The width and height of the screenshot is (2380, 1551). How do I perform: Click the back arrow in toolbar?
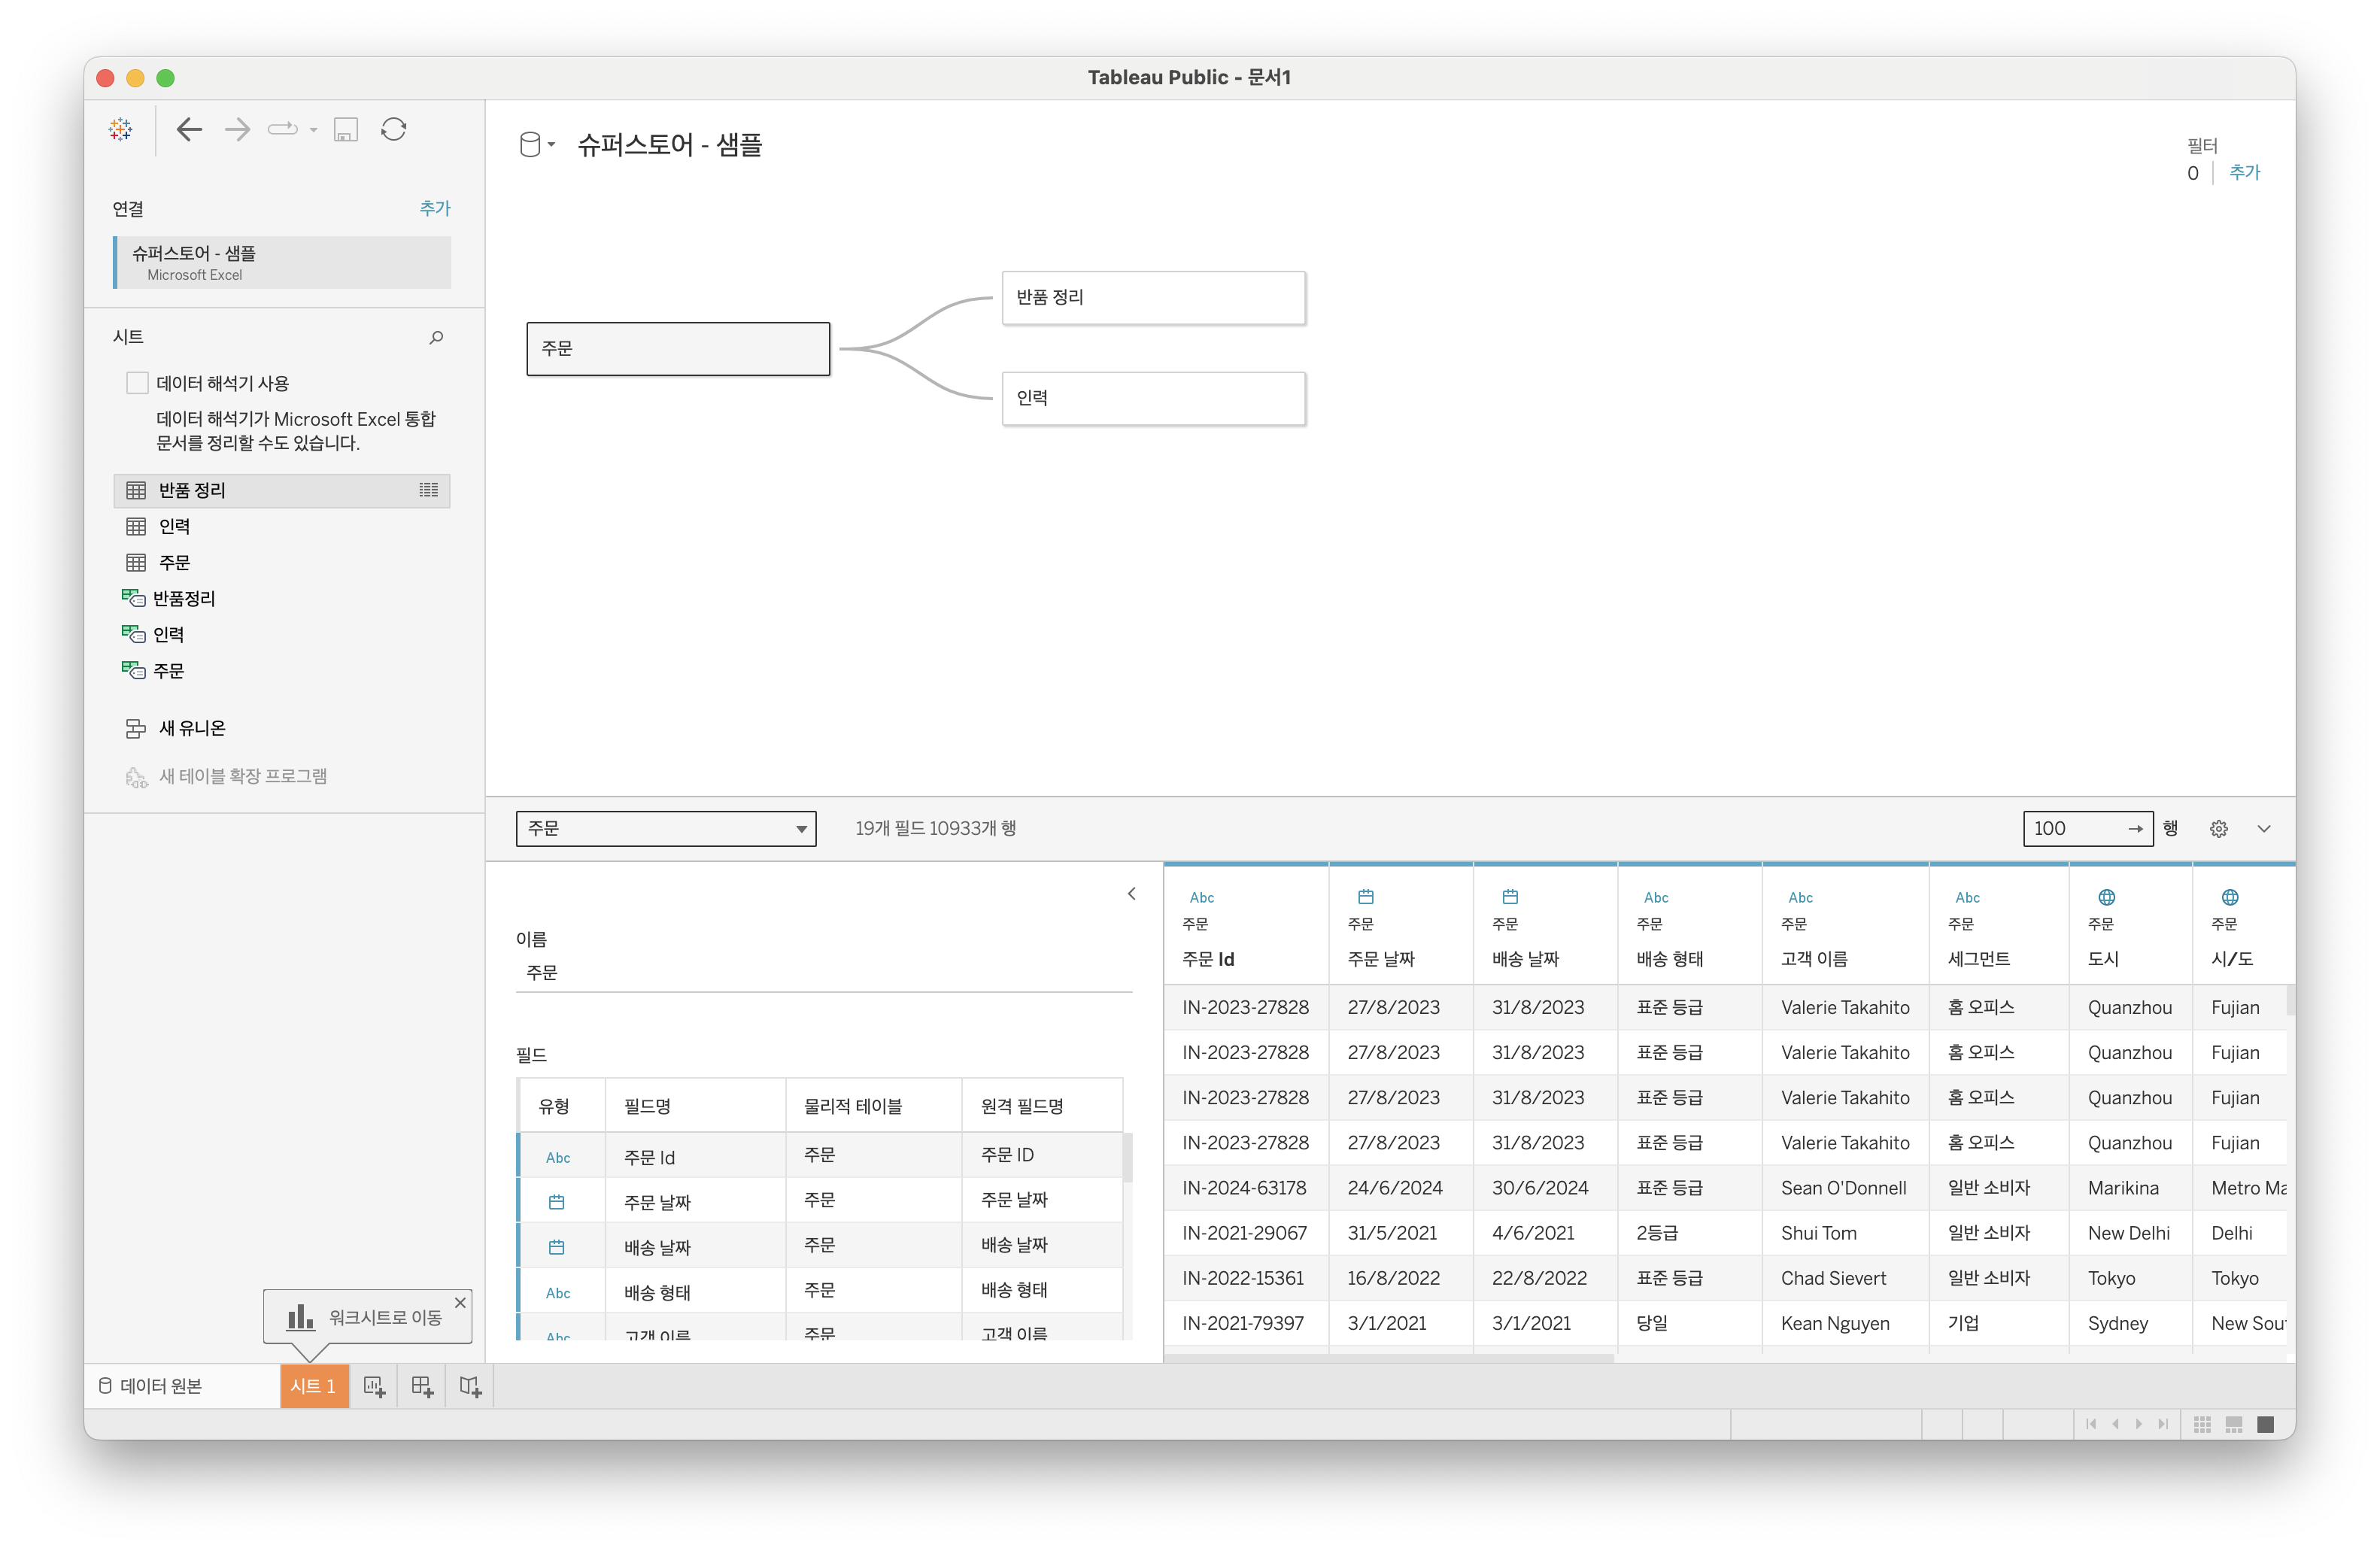point(189,129)
